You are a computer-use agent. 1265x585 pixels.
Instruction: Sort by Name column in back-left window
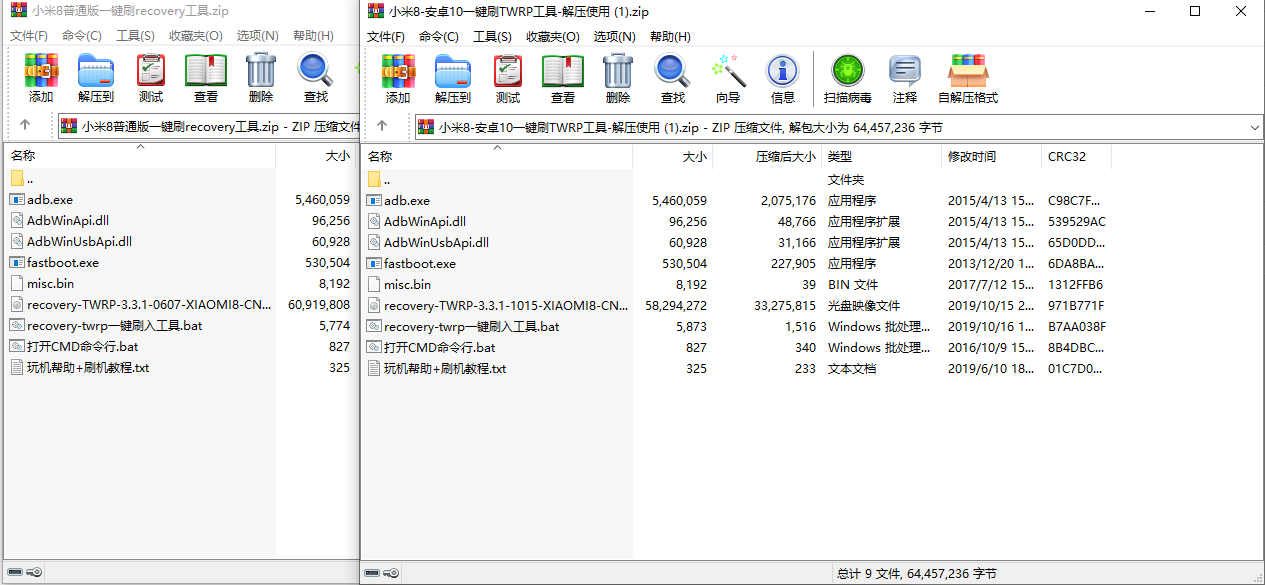[141, 156]
